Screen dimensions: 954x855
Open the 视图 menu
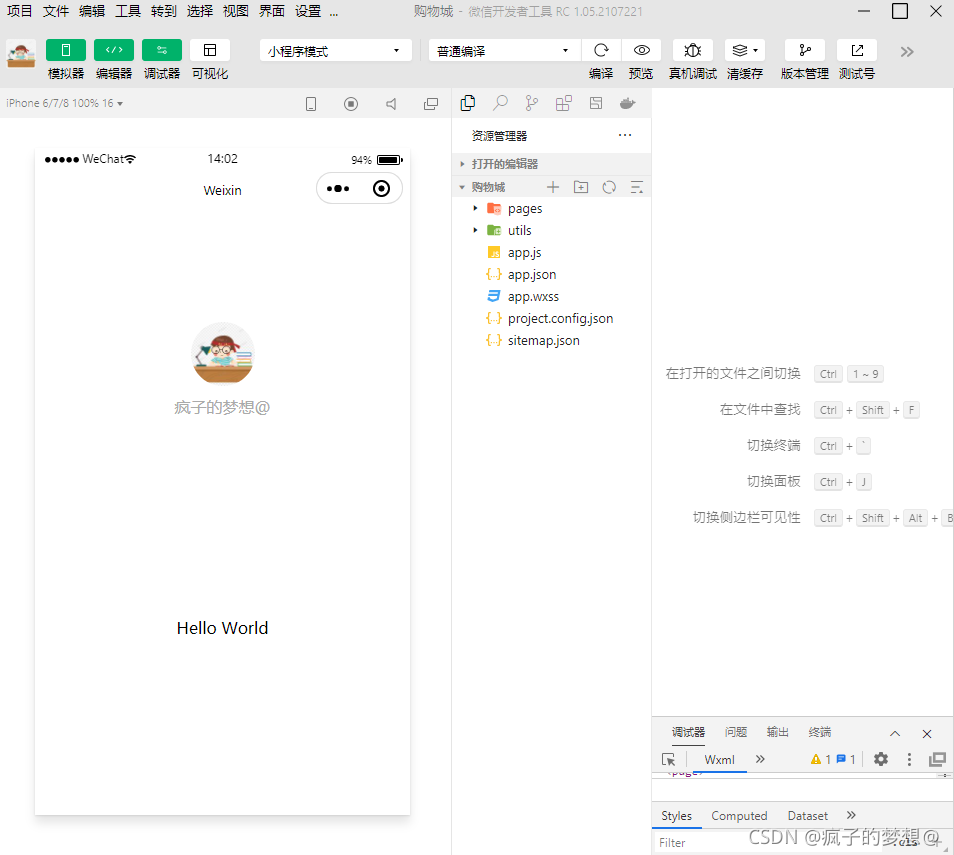pos(235,11)
